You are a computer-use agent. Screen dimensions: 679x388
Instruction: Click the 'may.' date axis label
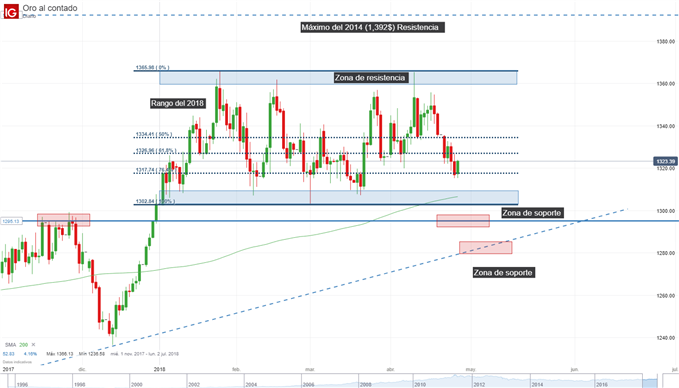pos(471,369)
